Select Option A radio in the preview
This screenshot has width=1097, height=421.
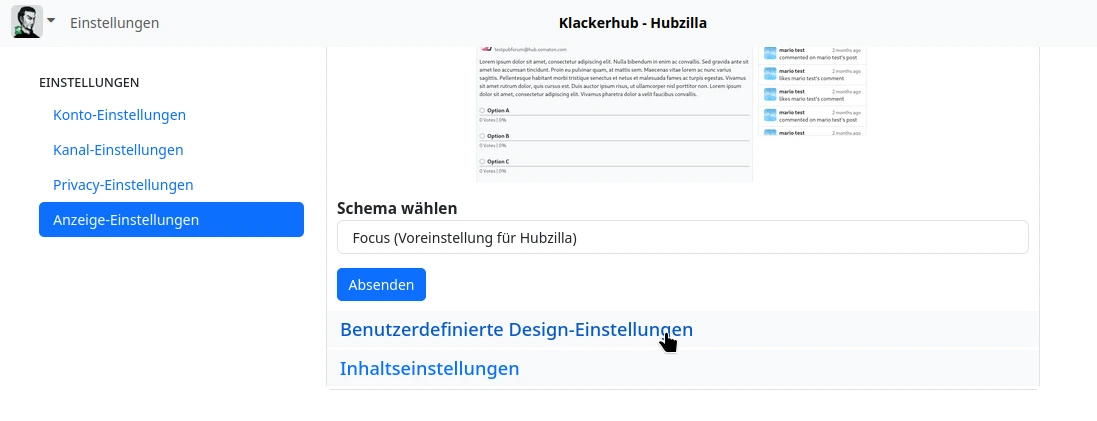[x=481, y=110]
